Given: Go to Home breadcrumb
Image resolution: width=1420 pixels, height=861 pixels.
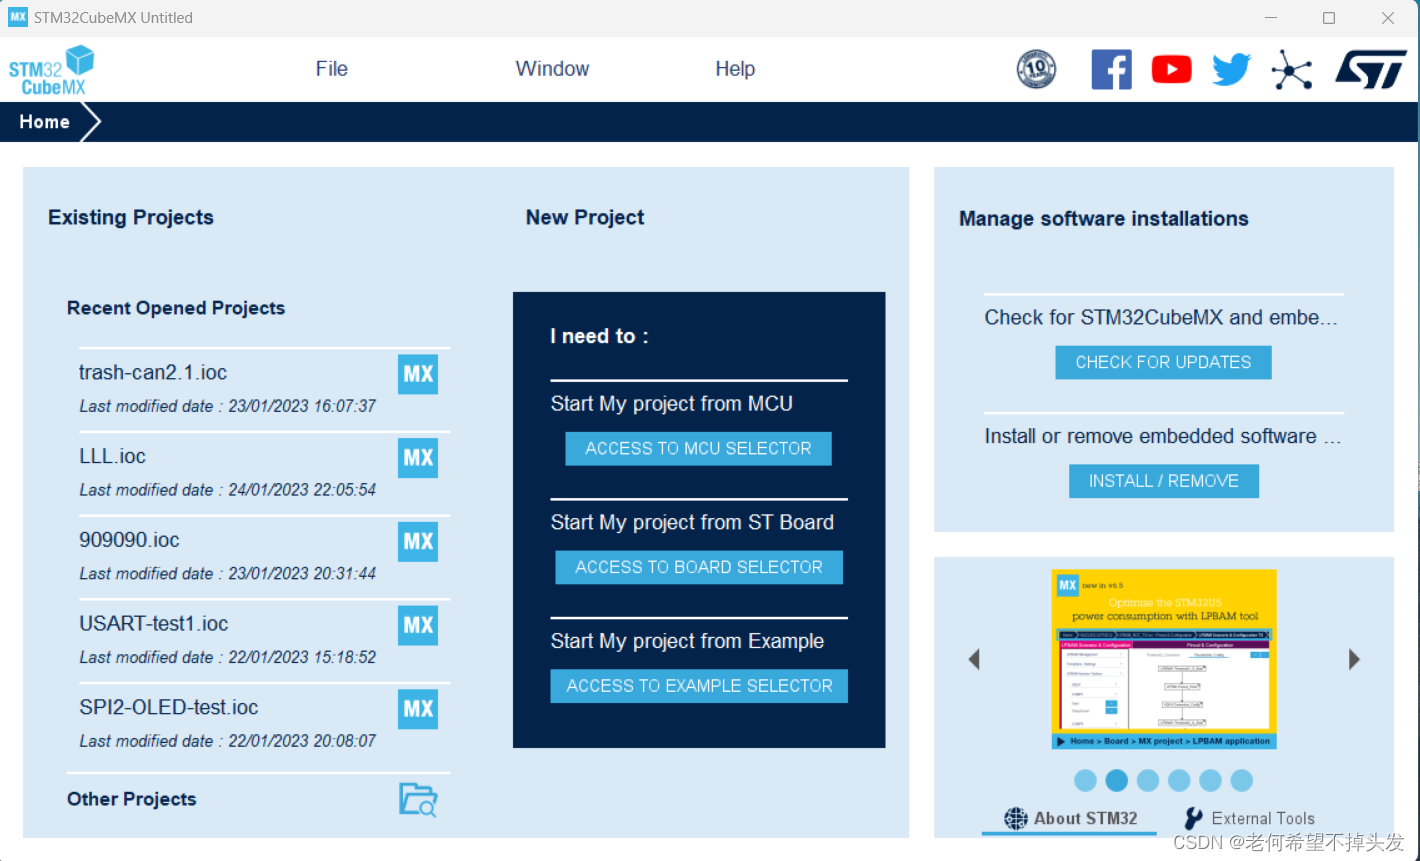Looking at the screenshot, I should coord(45,122).
